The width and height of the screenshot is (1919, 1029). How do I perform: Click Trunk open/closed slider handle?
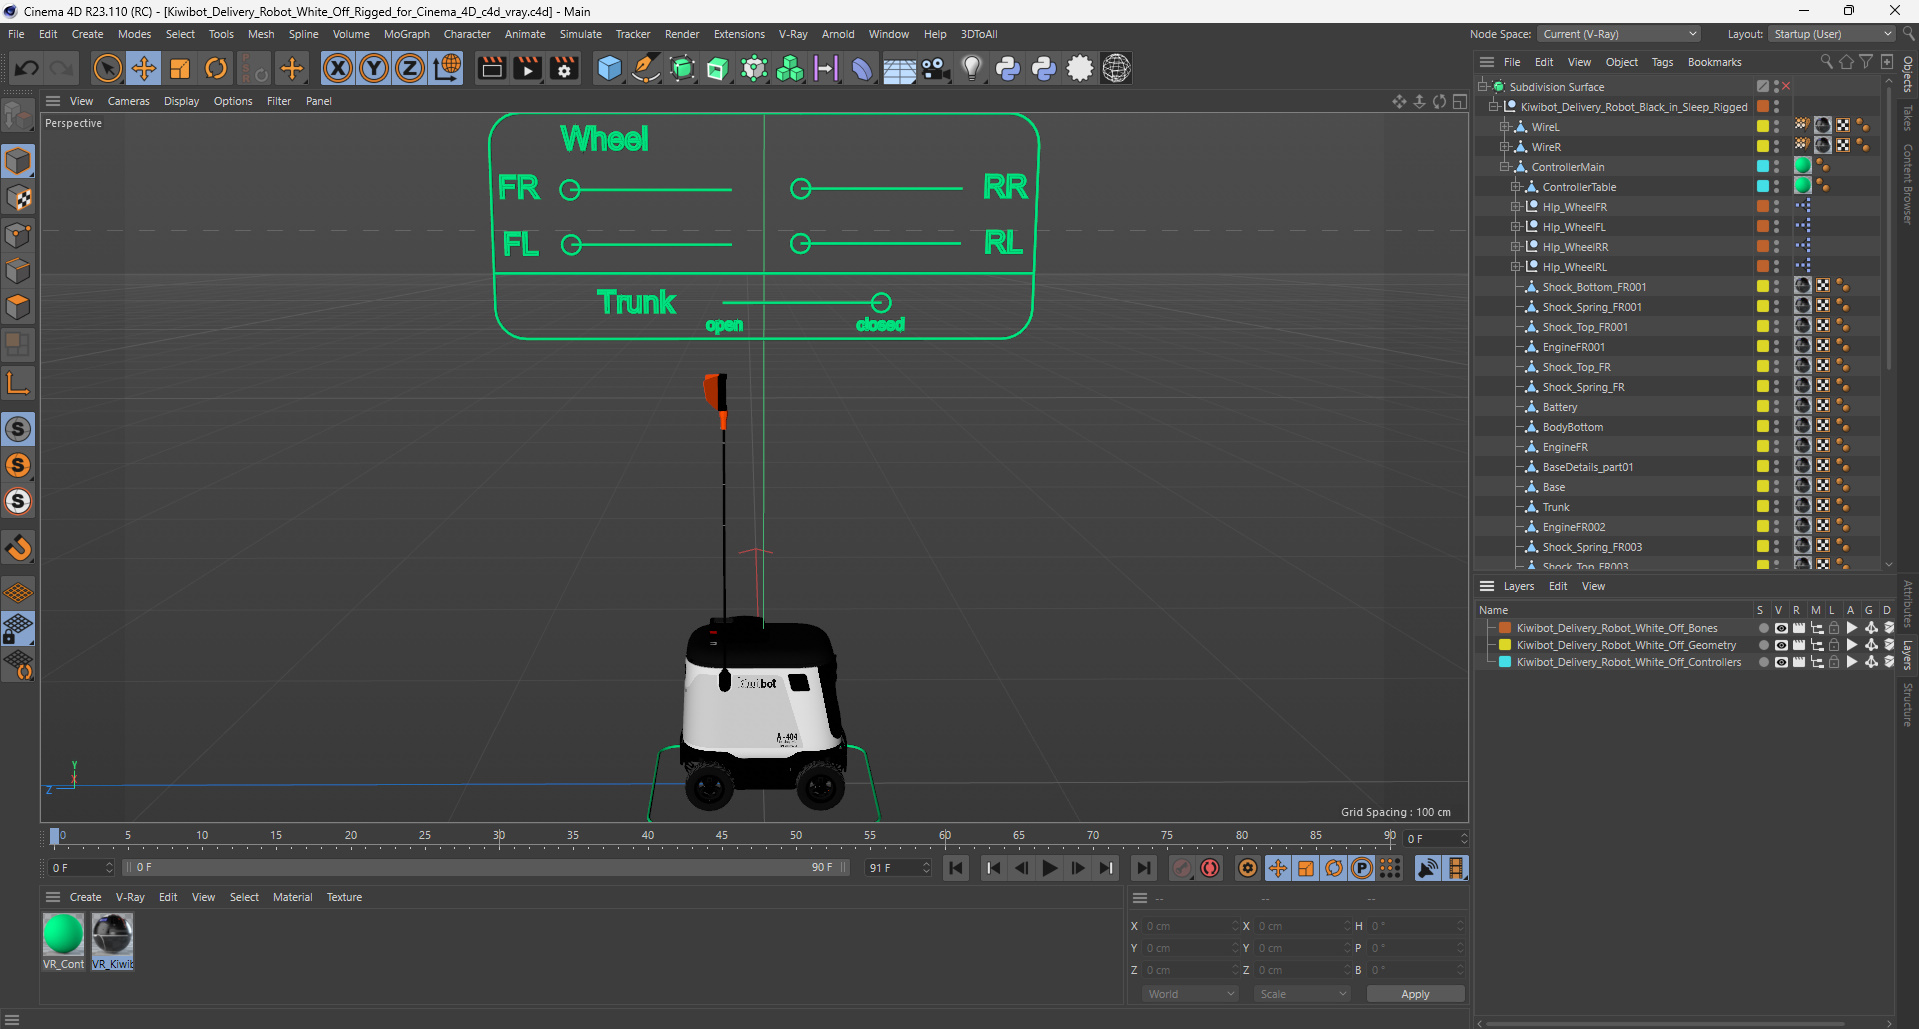881,302
